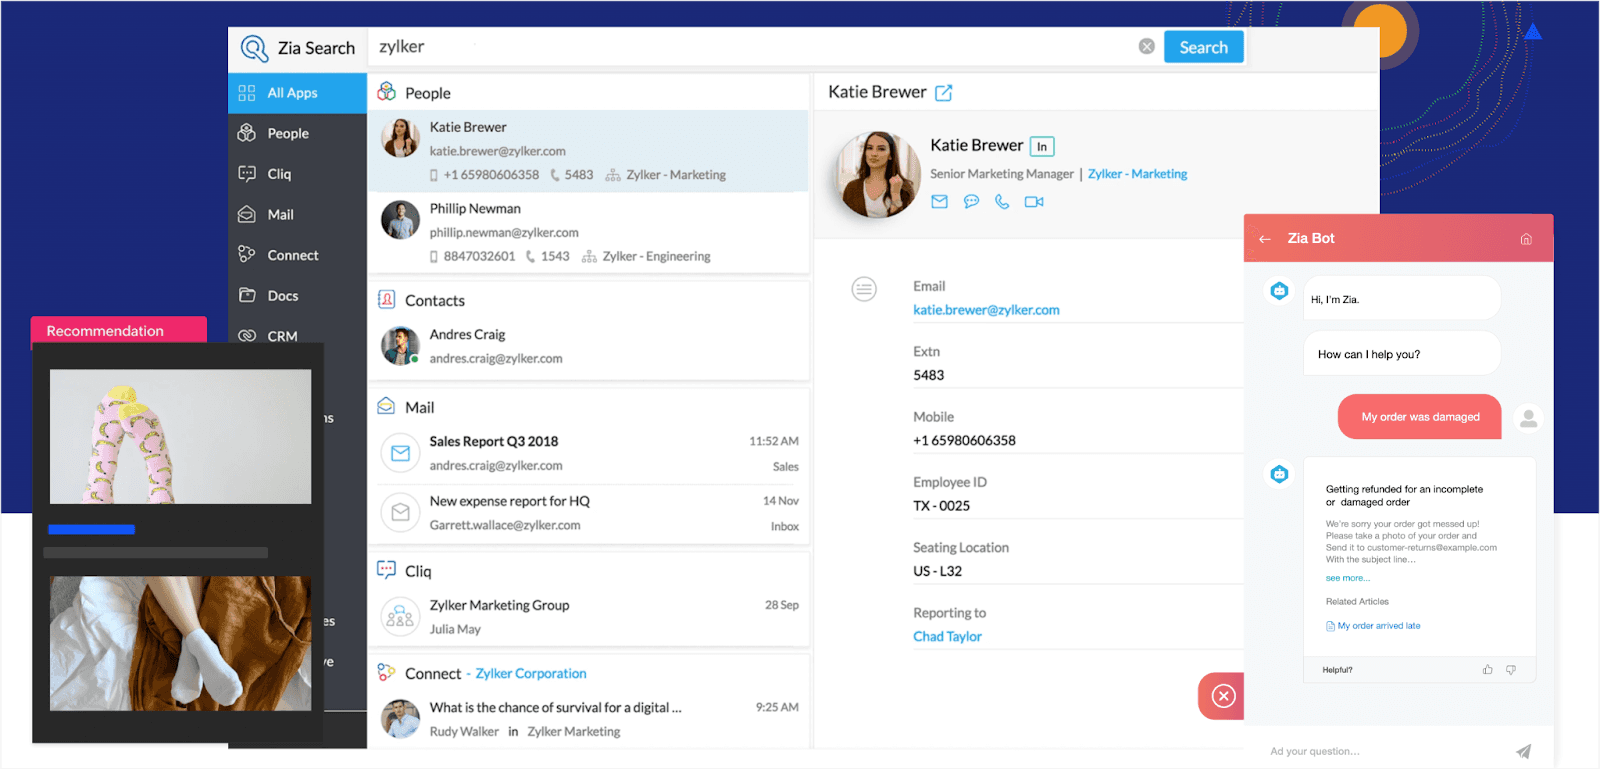The height and width of the screenshot is (769, 1600).
Task: Click the blue bar under banana socks
Action: (91, 529)
